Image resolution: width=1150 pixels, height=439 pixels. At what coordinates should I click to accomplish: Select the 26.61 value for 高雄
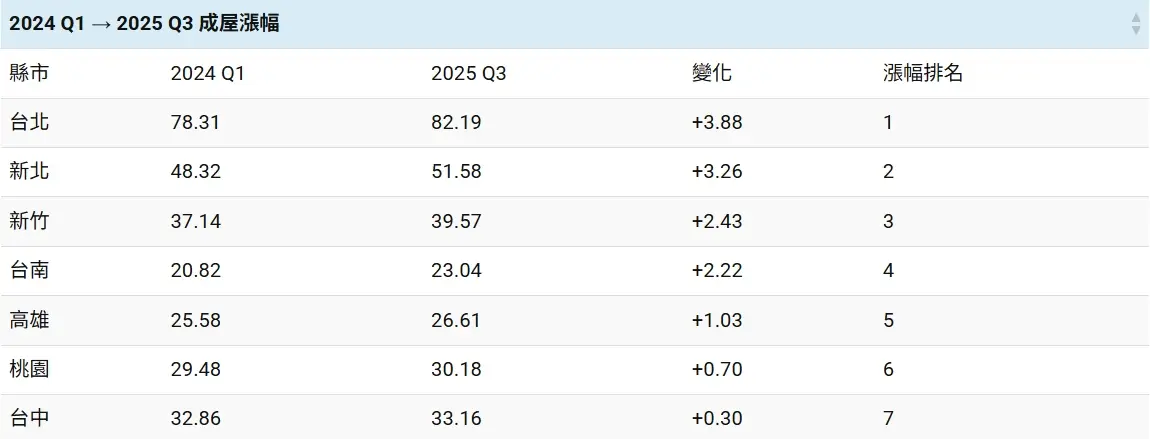coord(456,320)
